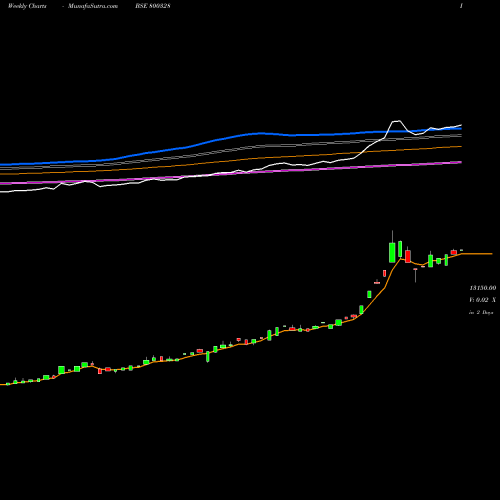Click the price value "13130.00"

pos(483,288)
